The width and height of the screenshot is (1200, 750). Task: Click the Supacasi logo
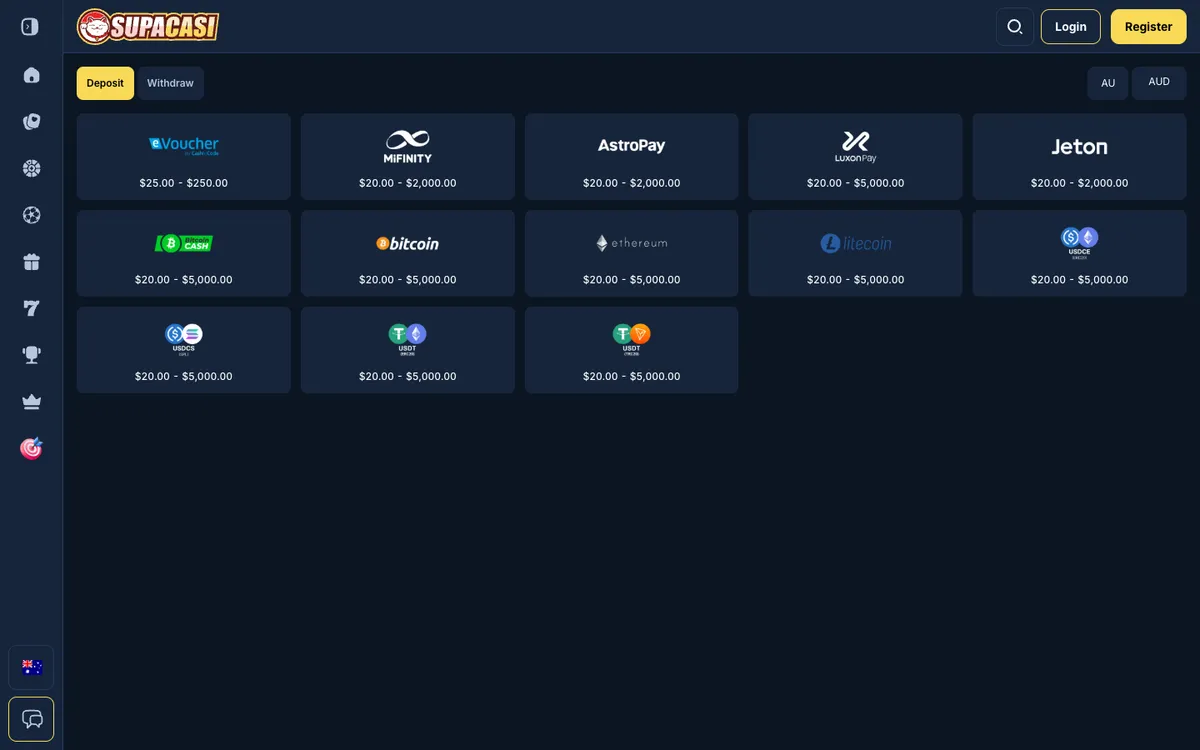pos(148,27)
